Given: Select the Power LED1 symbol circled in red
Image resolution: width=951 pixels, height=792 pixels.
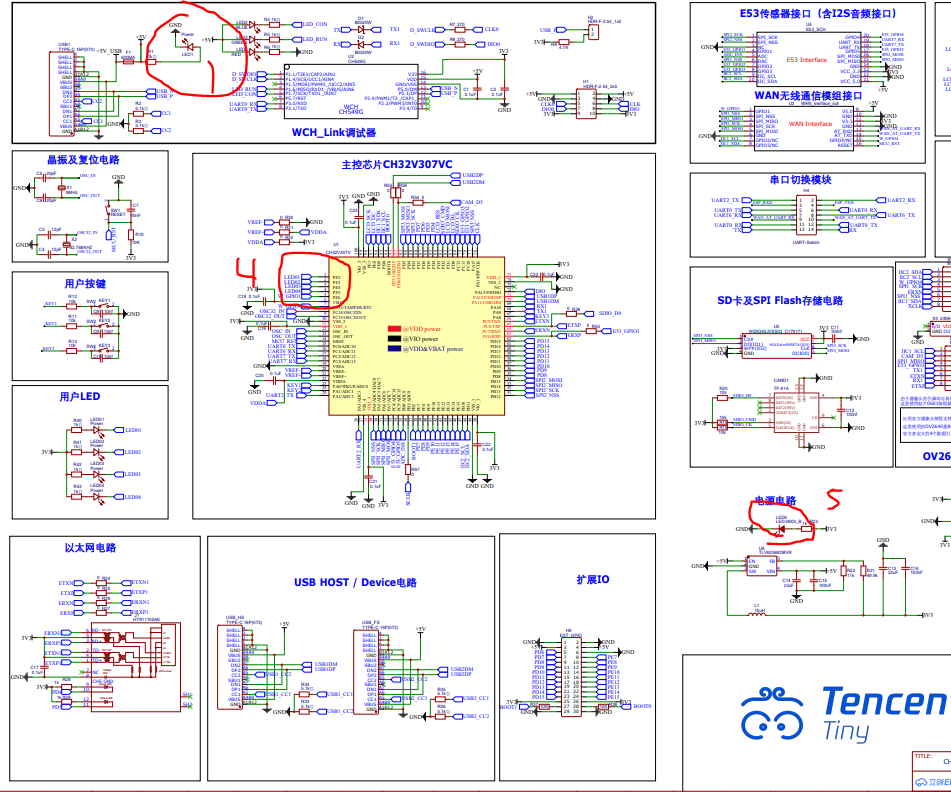Looking at the screenshot, I should coord(187,46).
